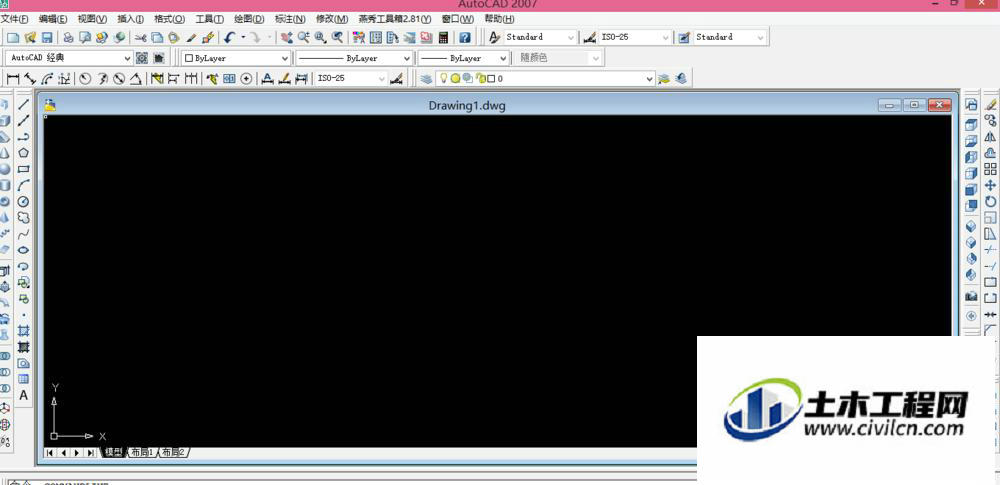
Task: Switch to the 布局1 layout tab
Action: coord(142,452)
